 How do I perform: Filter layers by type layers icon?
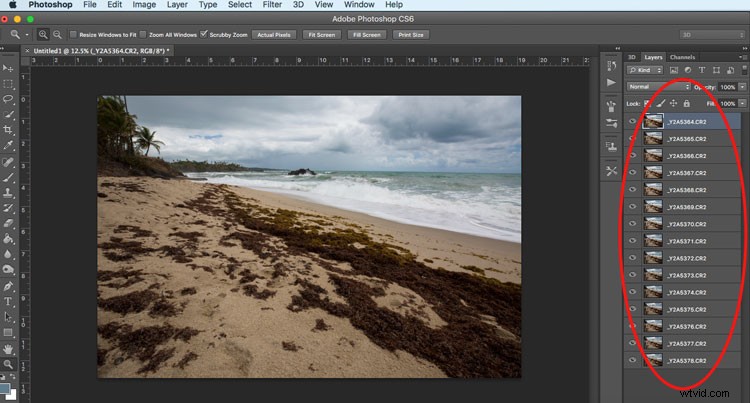(702, 70)
